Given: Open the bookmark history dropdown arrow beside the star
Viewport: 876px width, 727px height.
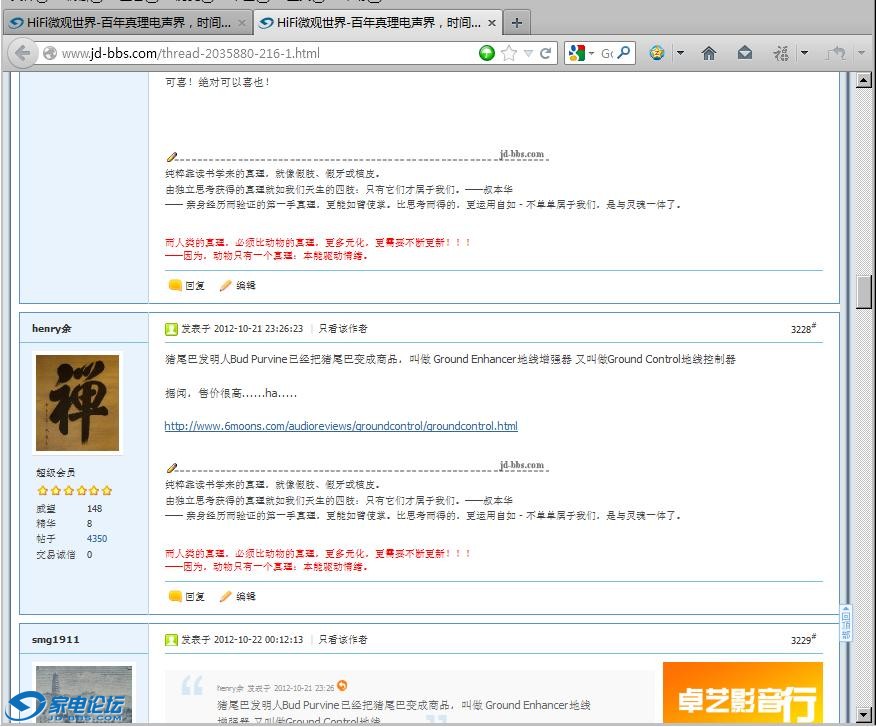Looking at the screenshot, I should click(x=528, y=53).
